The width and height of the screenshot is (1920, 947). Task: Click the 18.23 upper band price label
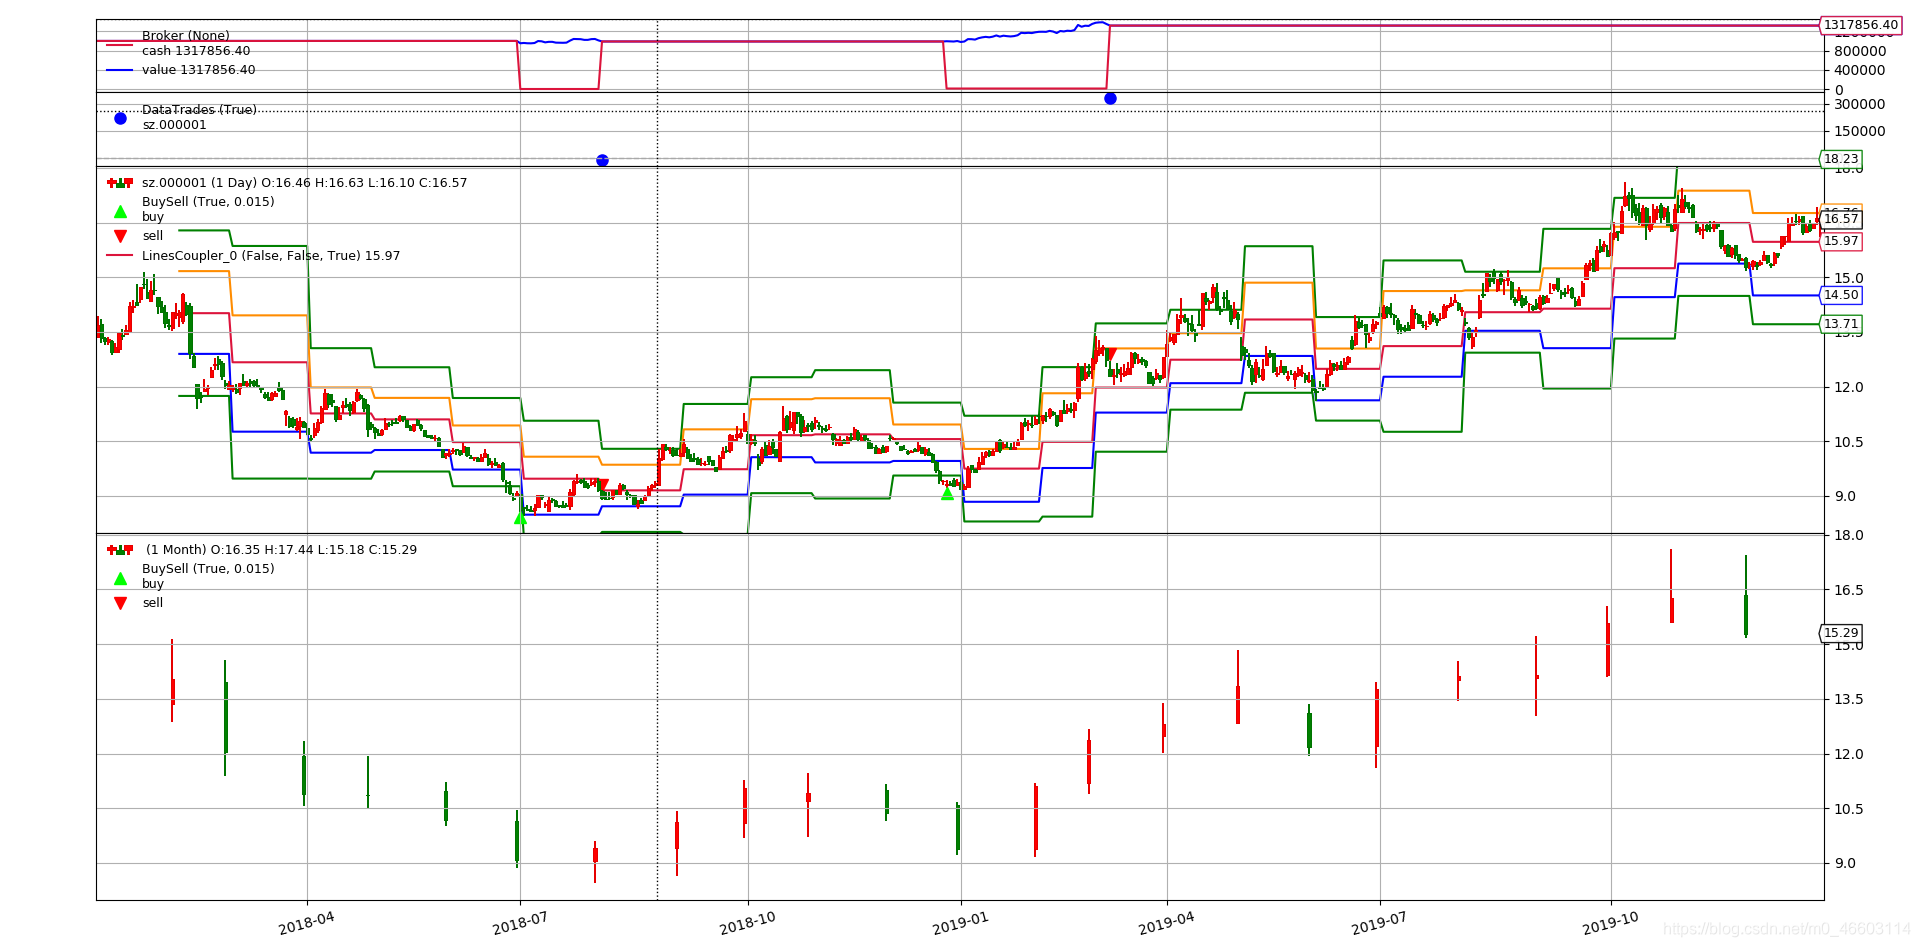1843,158
